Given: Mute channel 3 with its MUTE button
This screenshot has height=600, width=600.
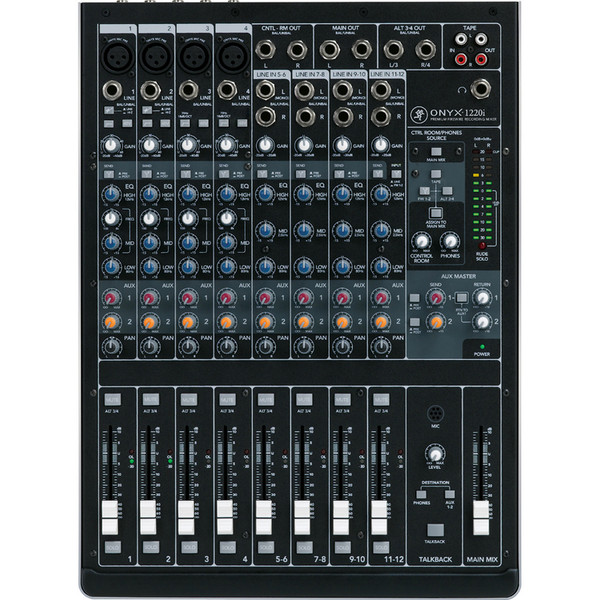Looking at the screenshot, I should coord(189,399).
